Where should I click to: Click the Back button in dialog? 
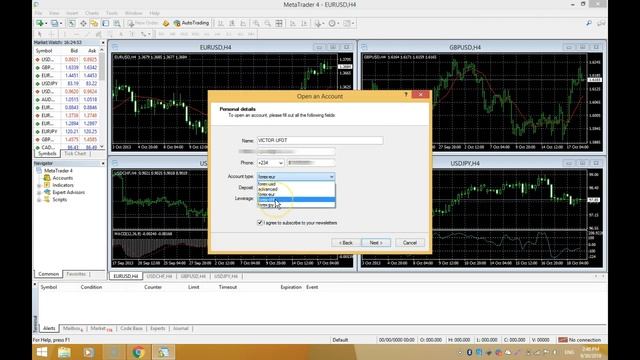tap(346, 243)
